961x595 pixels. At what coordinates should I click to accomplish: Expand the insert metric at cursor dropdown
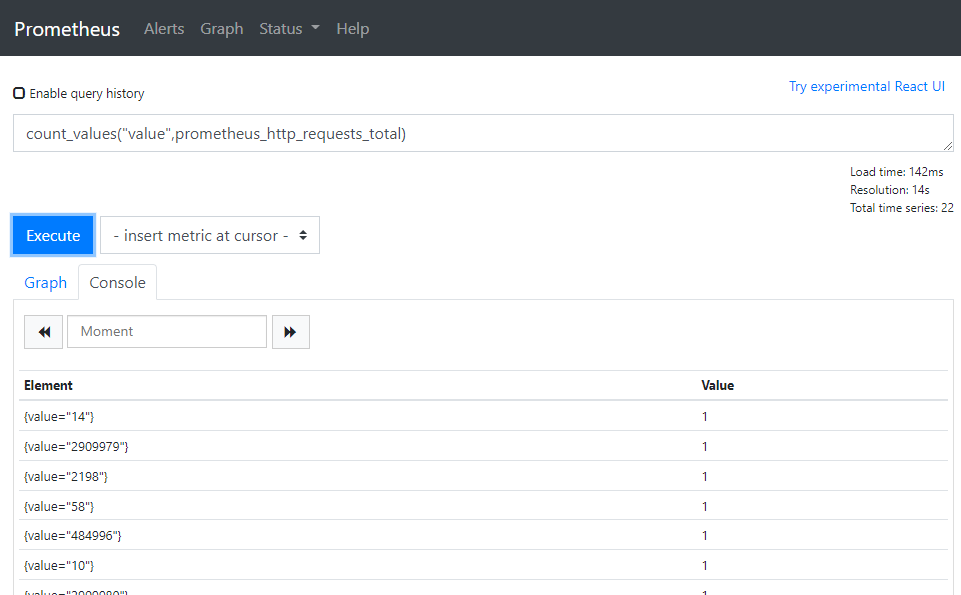[x=210, y=236]
